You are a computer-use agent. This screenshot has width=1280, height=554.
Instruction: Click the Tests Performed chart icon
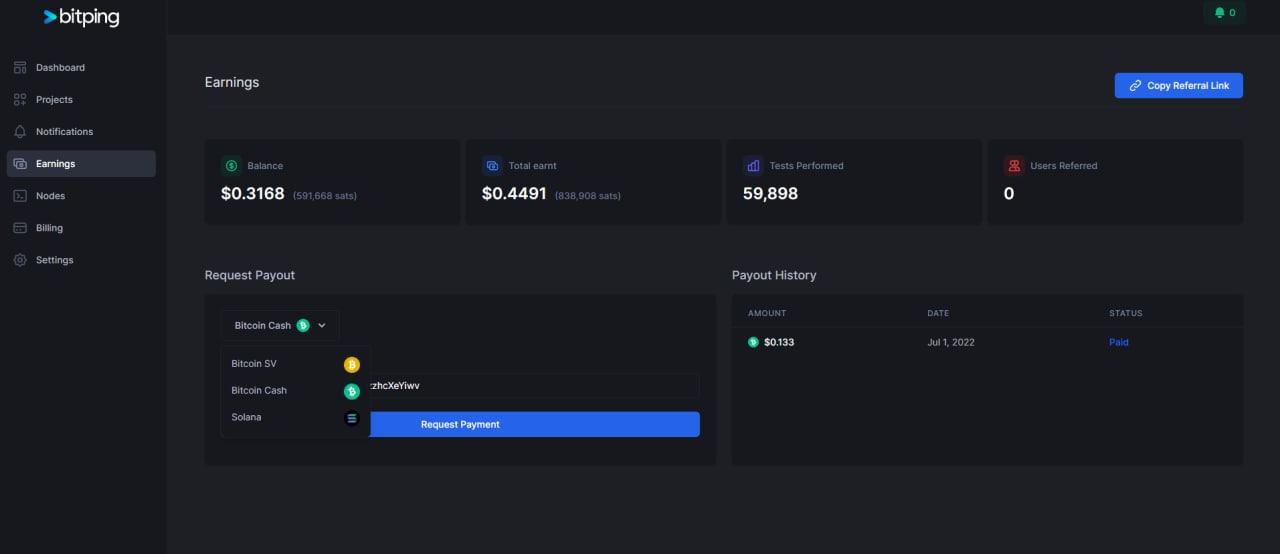pos(753,166)
